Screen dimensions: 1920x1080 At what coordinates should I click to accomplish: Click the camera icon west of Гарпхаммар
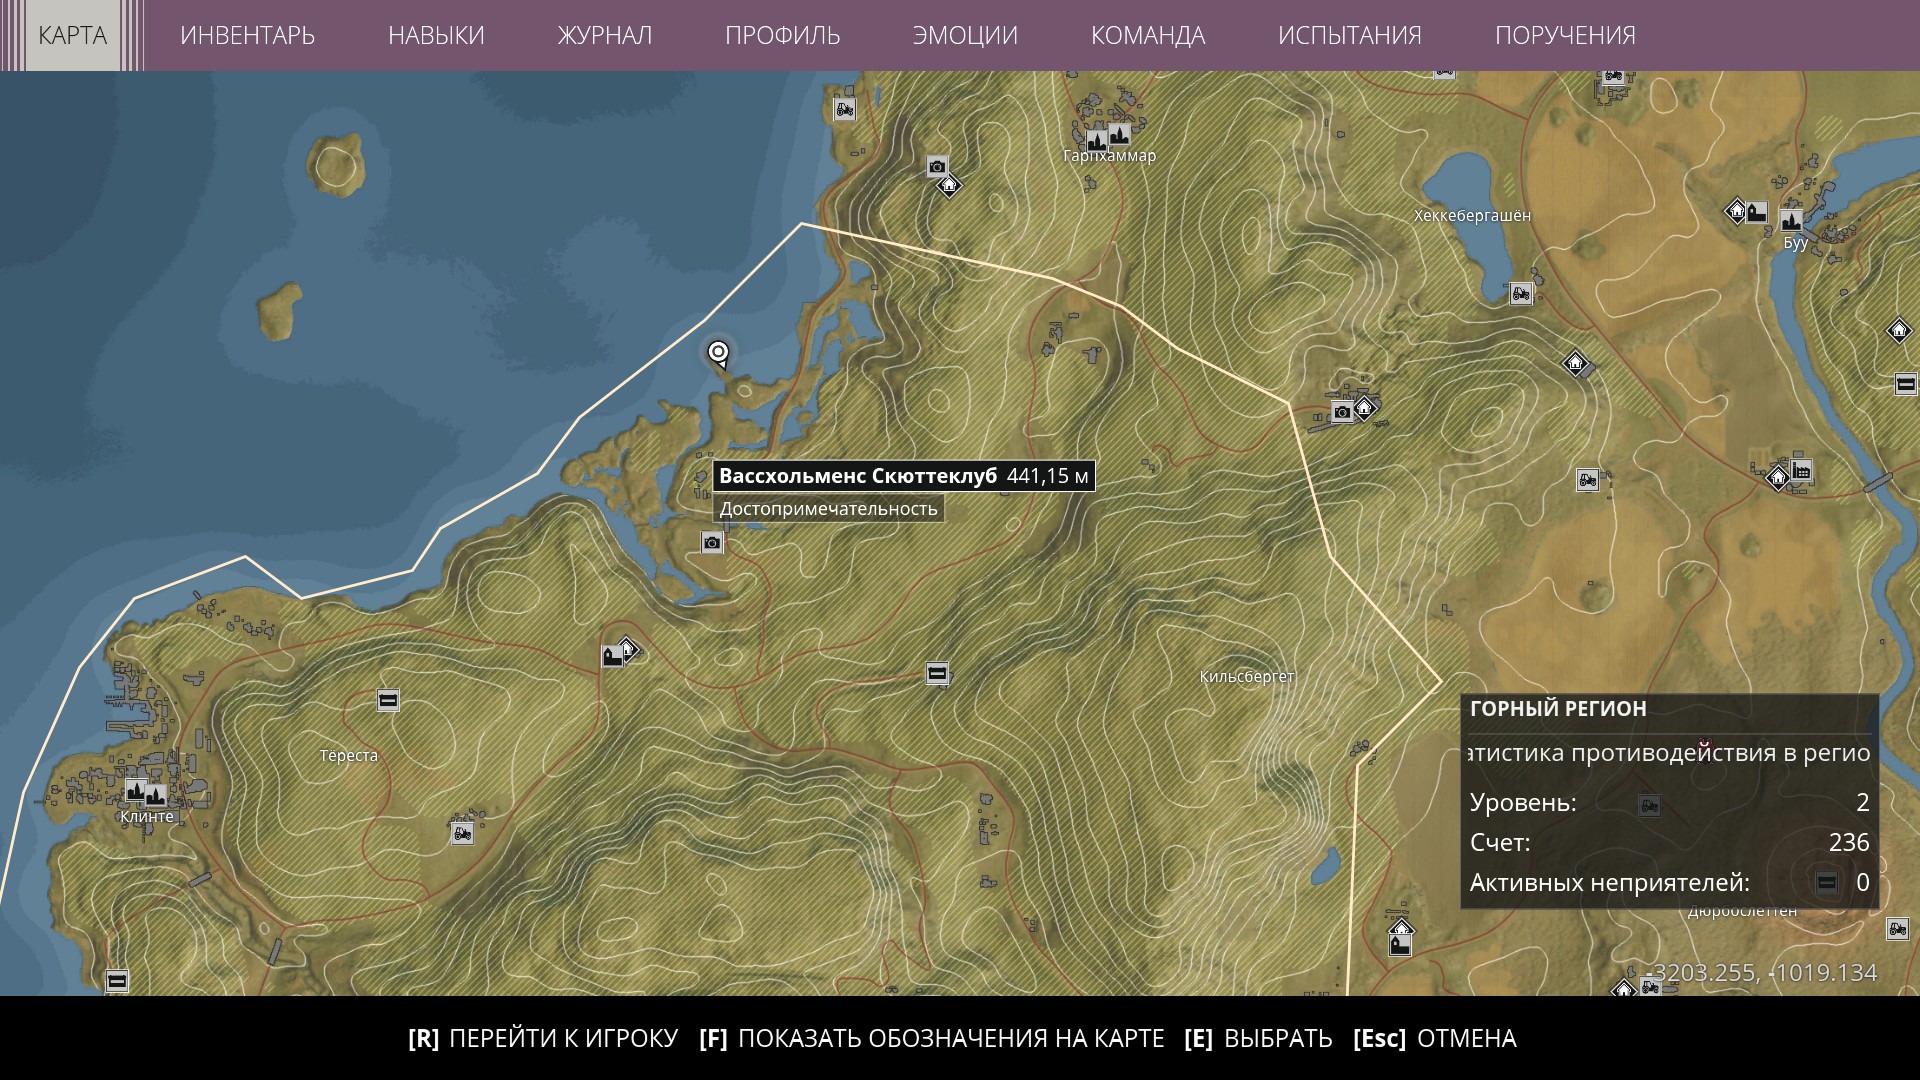[937, 167]
